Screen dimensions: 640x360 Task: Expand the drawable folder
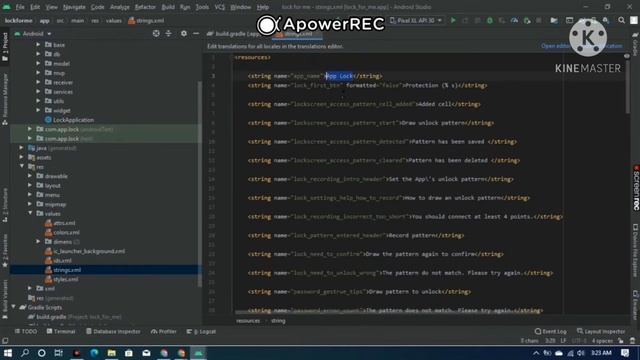point(30,176)
